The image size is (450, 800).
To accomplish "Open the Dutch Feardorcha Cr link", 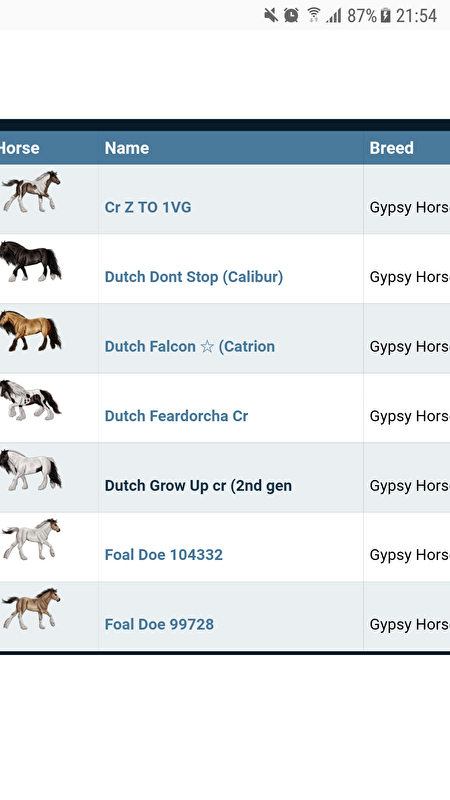I will (x=177, y=416).
